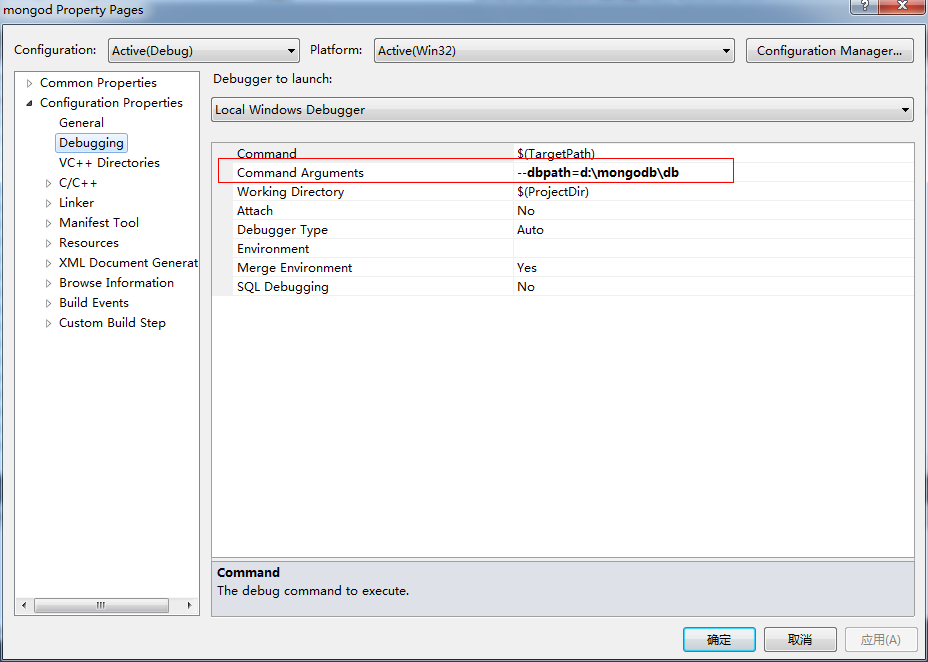Select the VC++ Directories tree item
The width and height of the screenshot is (928, 662).
[109, 162]
